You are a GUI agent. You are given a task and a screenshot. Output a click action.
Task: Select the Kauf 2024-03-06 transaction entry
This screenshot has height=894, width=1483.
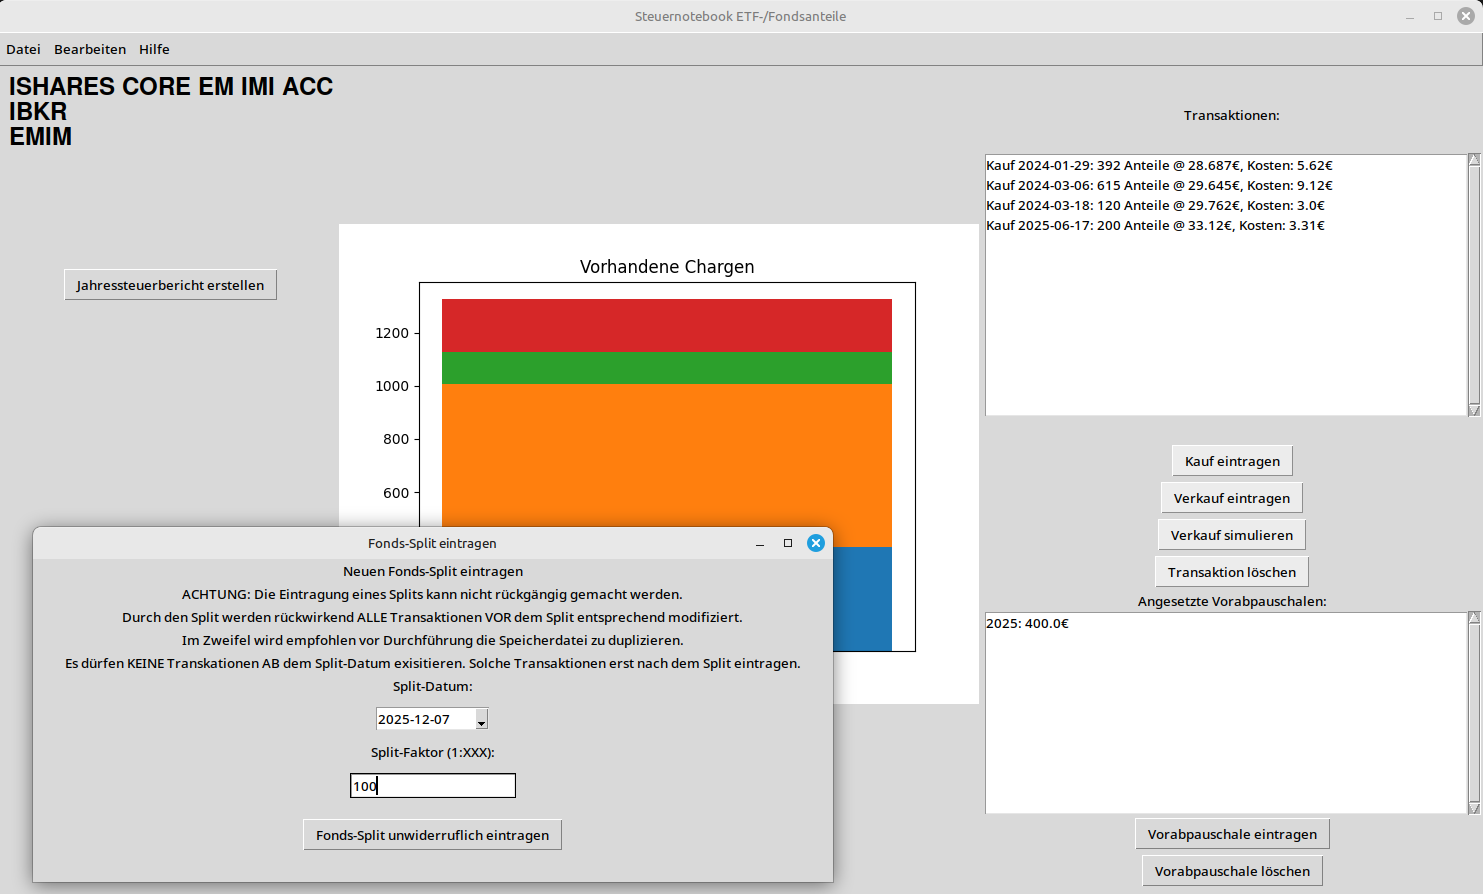point(1159,185)
